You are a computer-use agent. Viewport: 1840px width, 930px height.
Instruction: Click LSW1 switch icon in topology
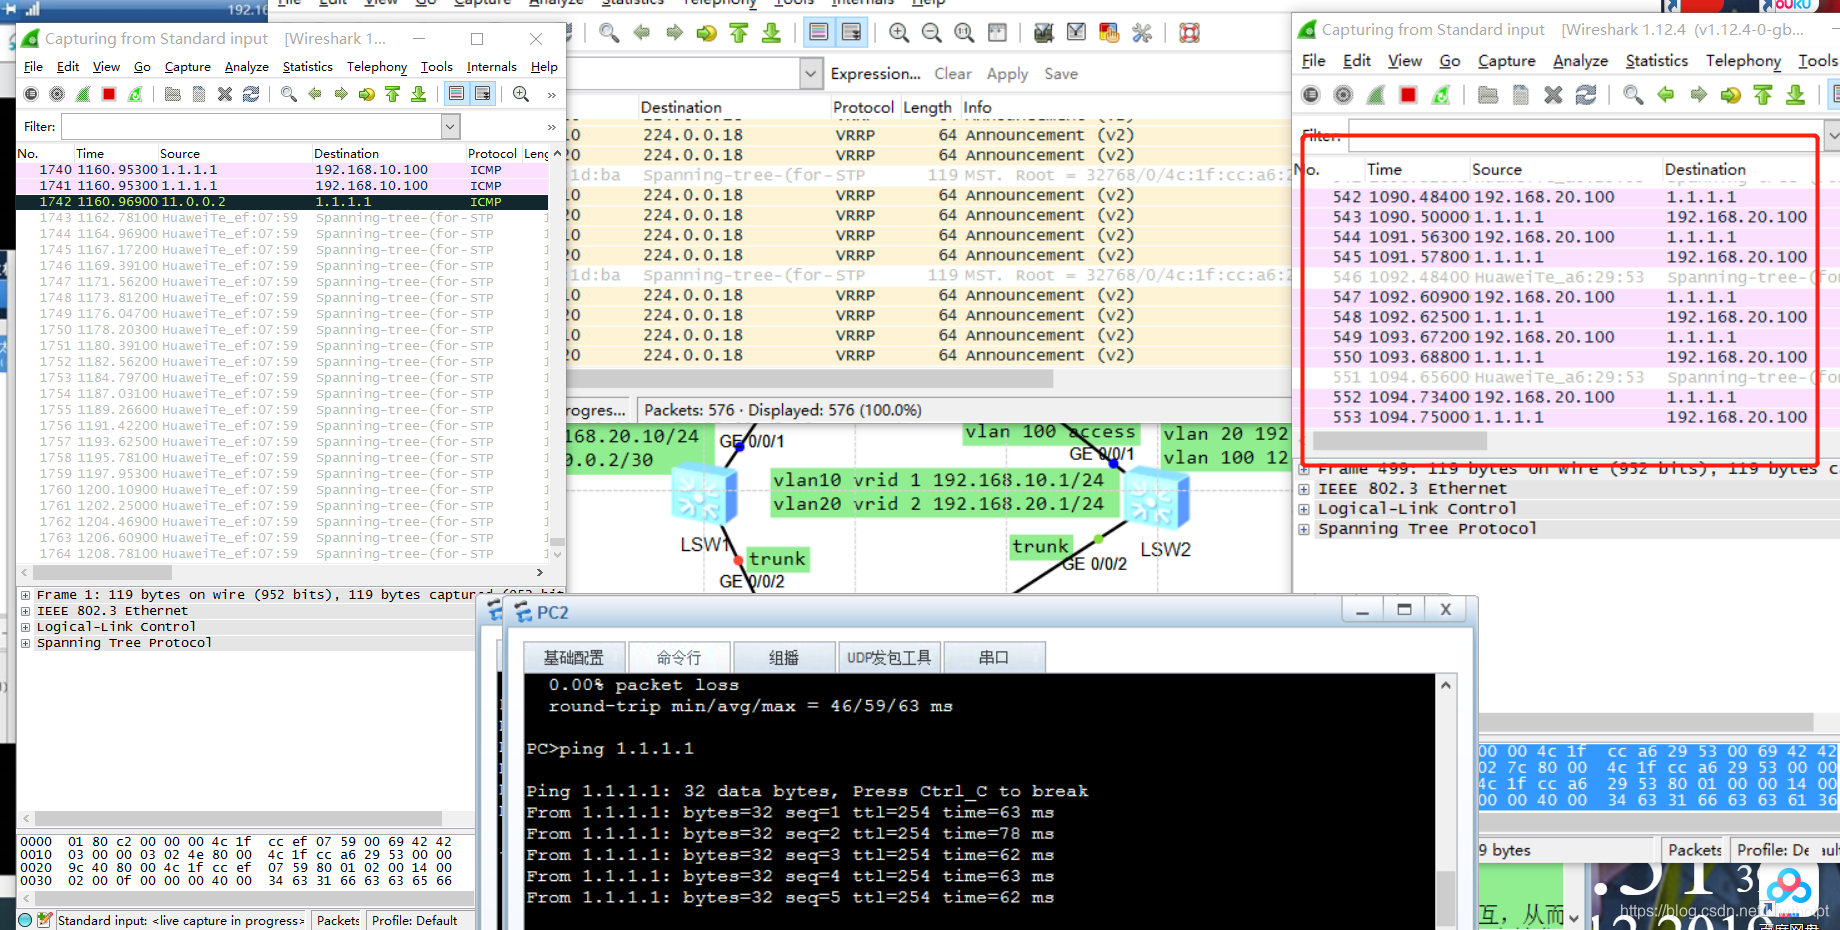pyautogui.click(x=704, y=494)
